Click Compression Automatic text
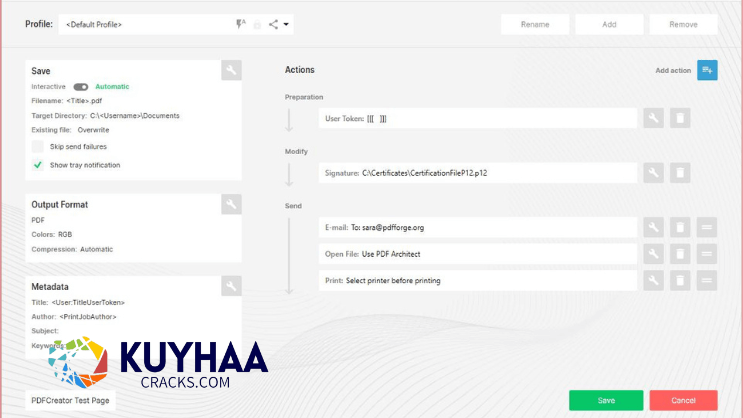 [72, 249]
